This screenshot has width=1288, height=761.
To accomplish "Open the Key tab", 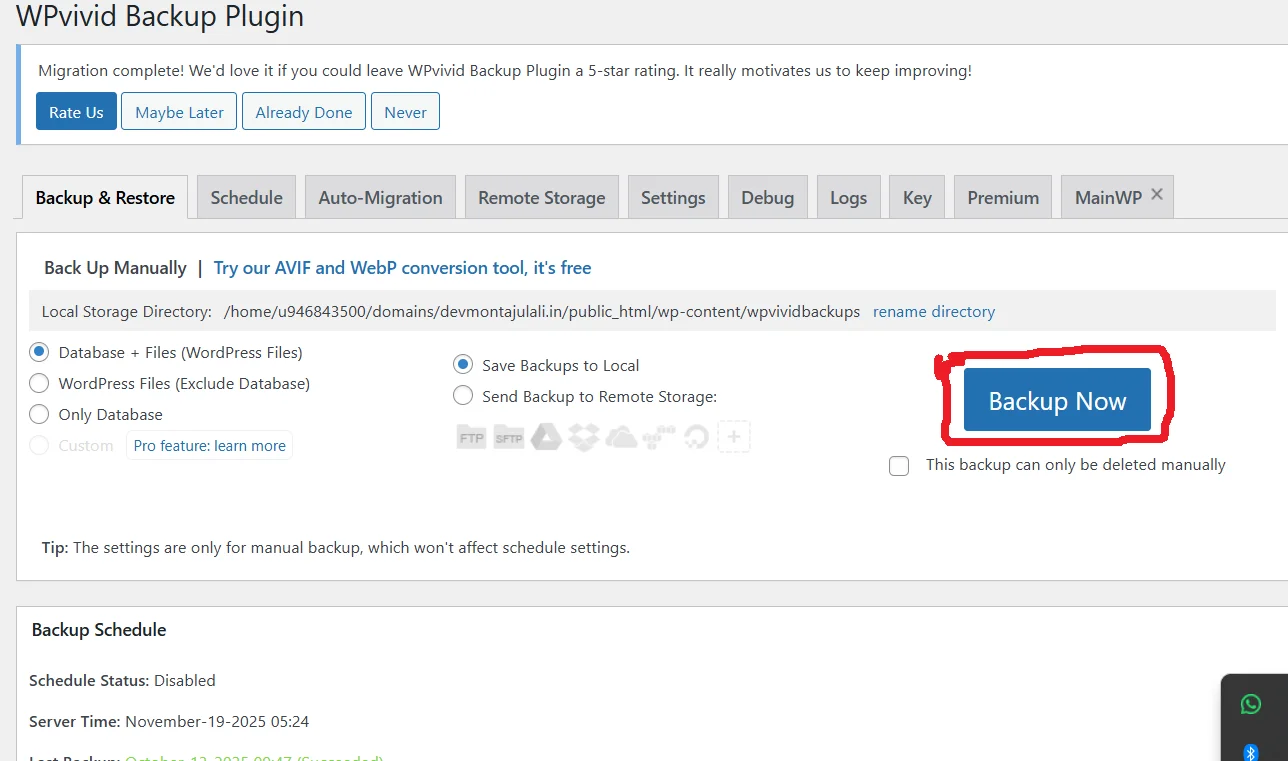I will click(917, 197).
